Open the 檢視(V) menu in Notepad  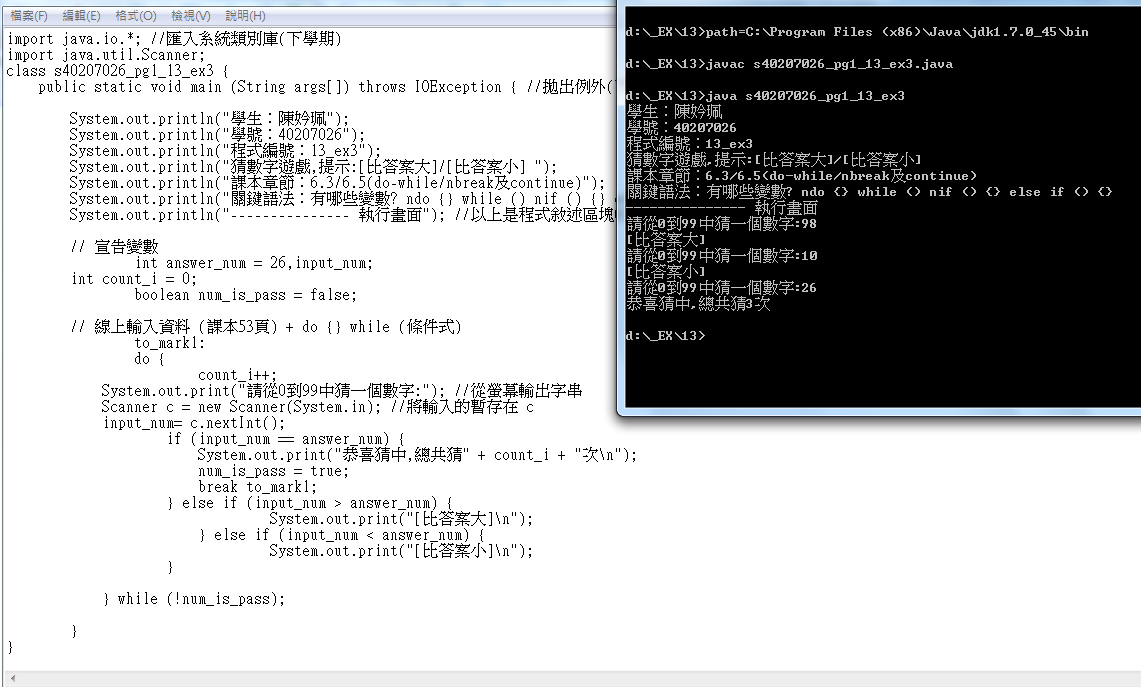point(191,15)
